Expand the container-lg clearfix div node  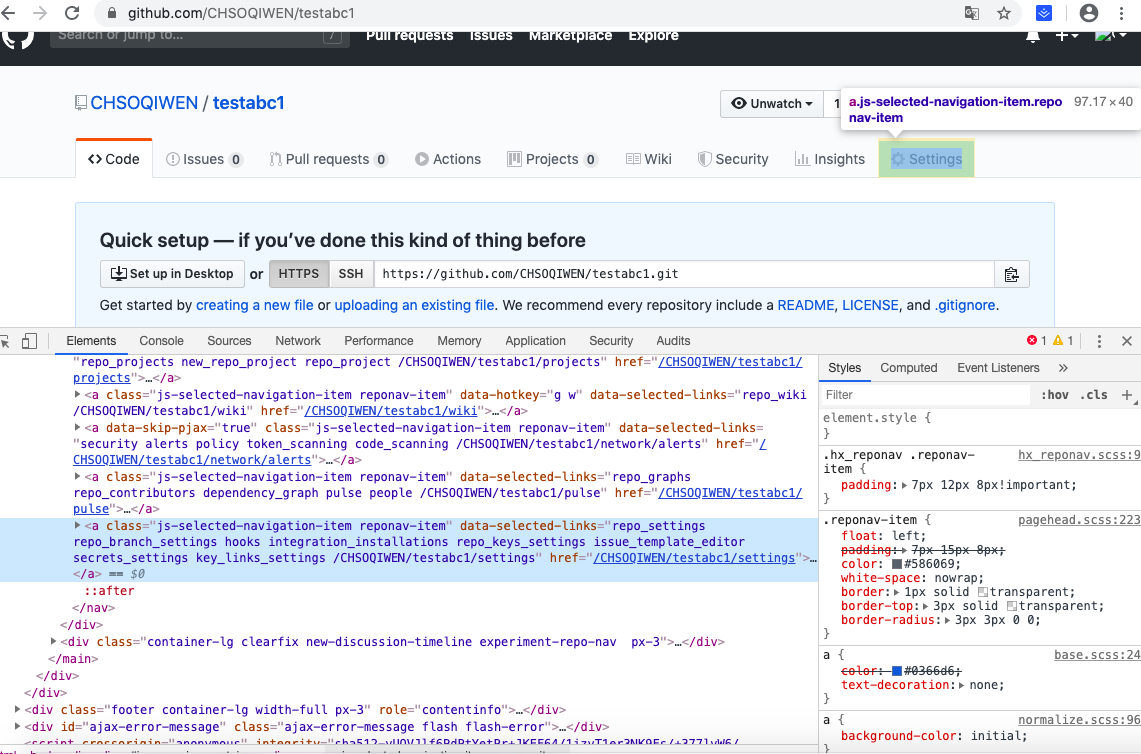[54, 642]
